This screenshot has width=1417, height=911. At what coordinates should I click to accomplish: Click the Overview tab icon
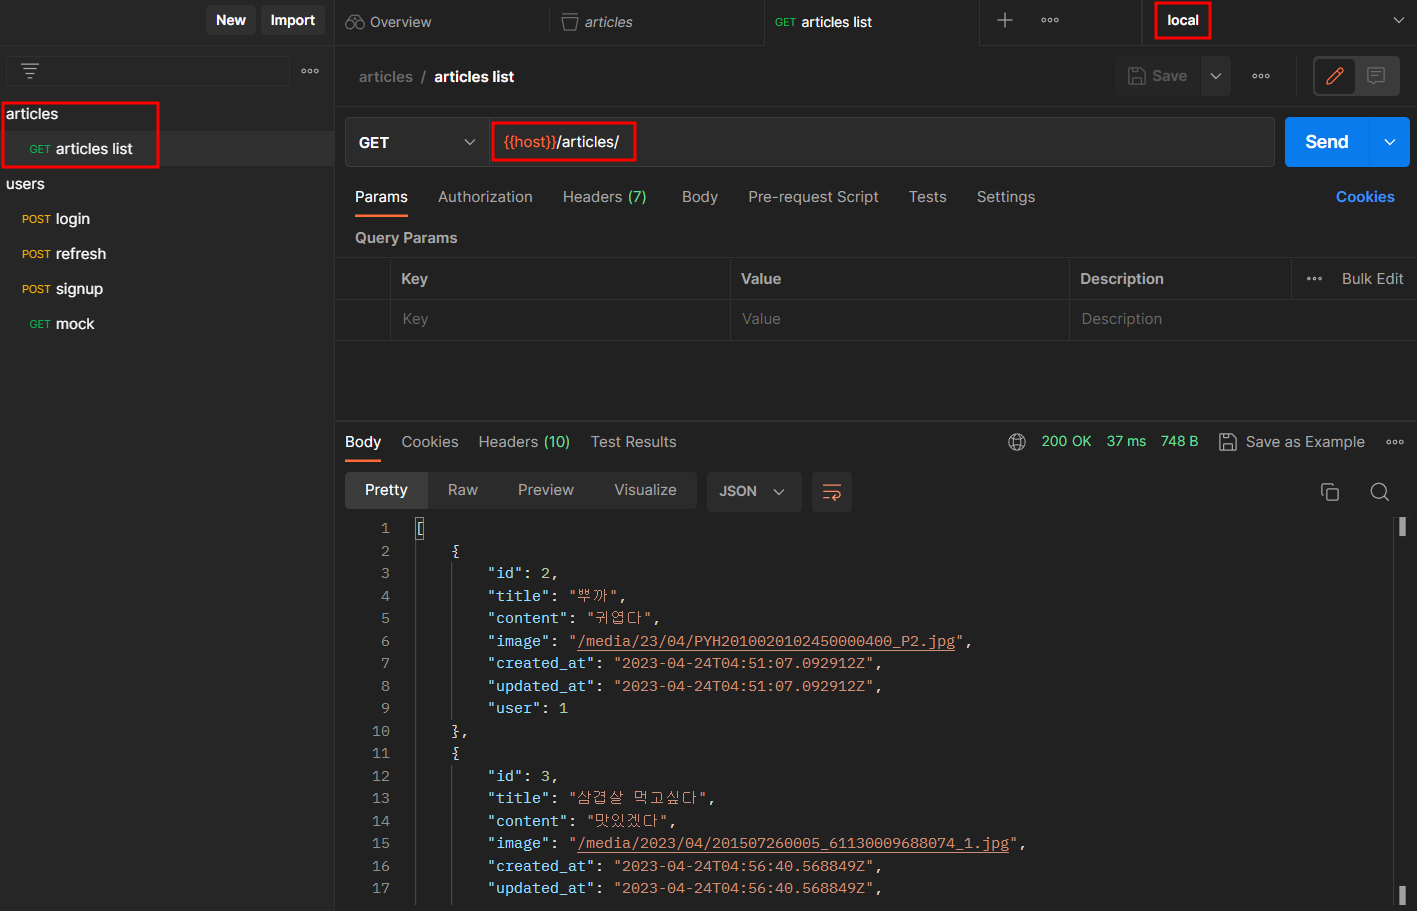point(355,22)
